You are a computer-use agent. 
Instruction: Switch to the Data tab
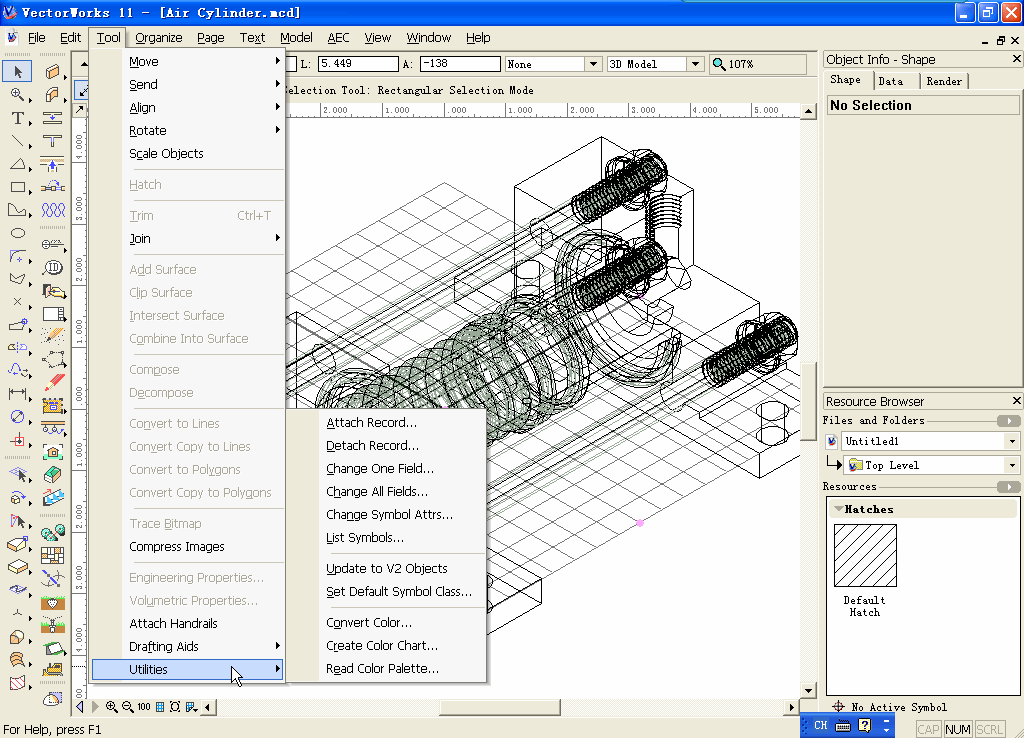891,81
